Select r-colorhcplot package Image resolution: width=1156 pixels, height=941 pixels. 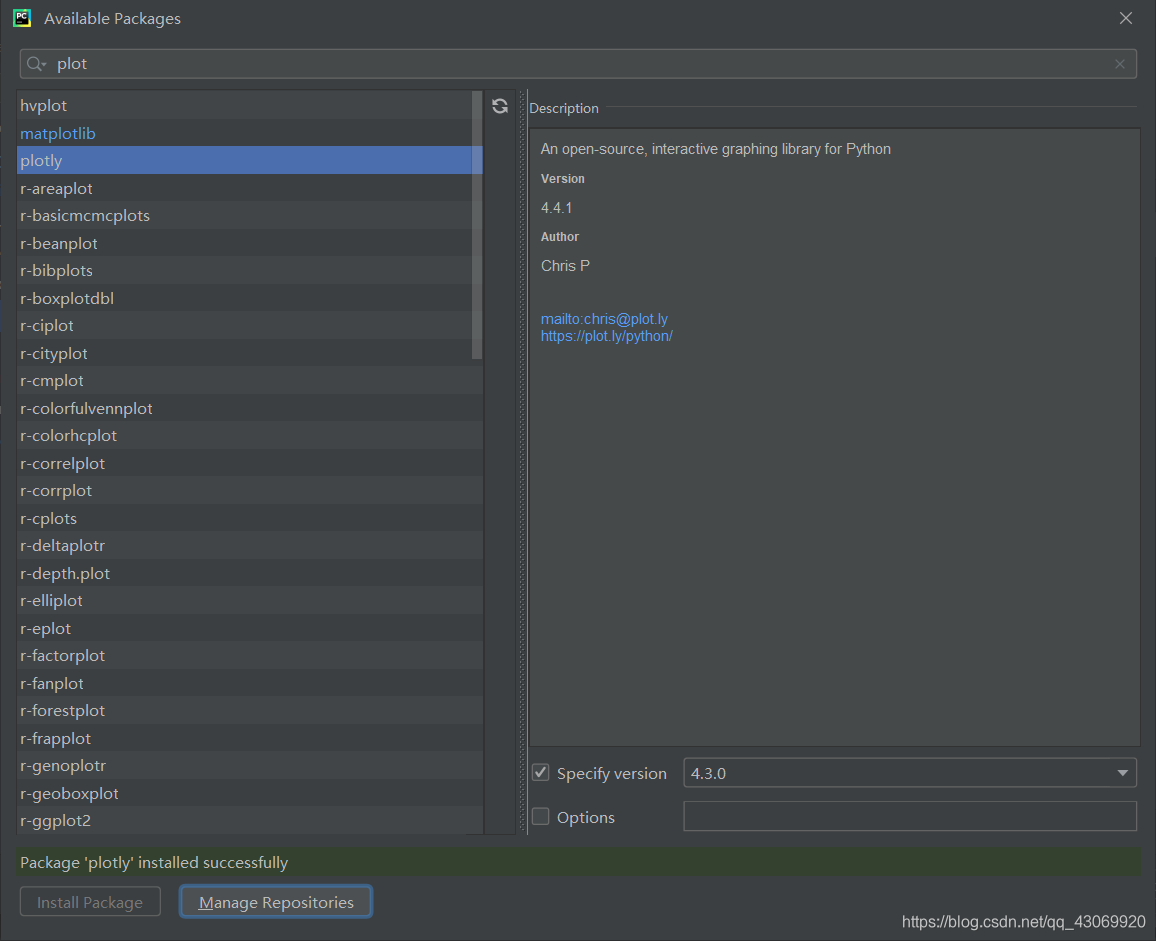[249, 435]
